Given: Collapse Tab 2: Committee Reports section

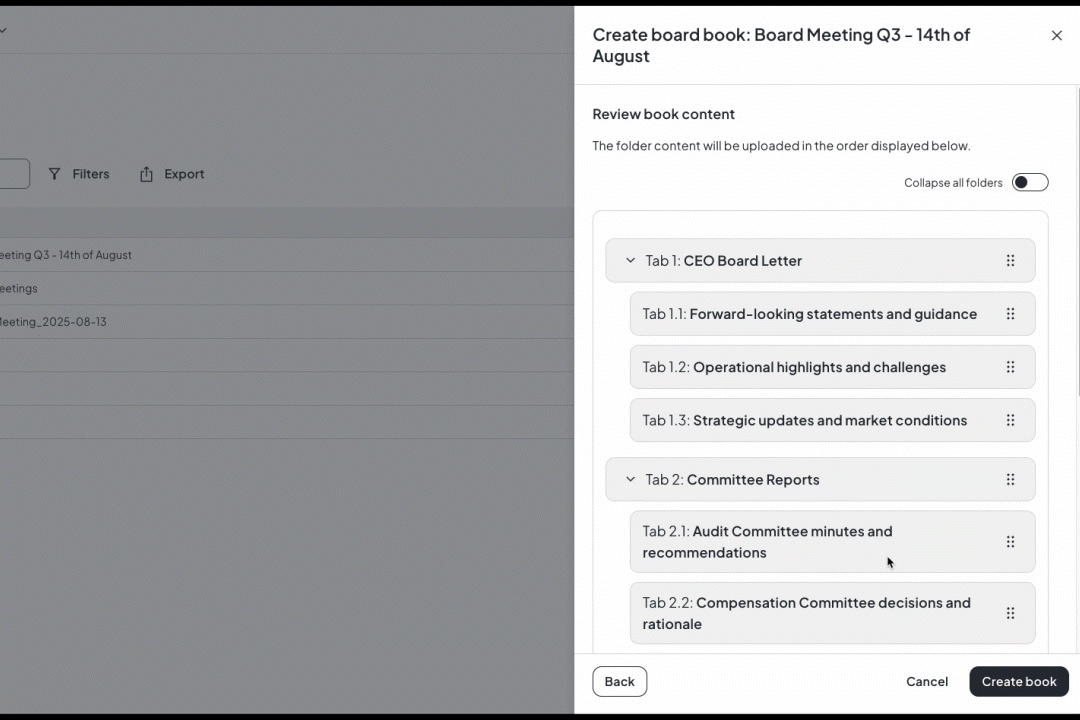Looking at the screenshot, I should (x=630, y=479).
